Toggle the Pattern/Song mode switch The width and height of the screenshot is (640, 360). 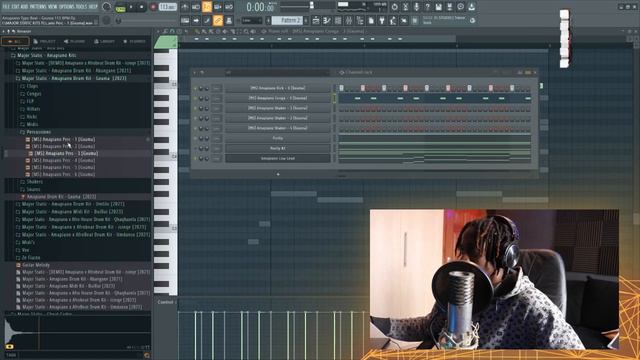(x=120, y=7)
